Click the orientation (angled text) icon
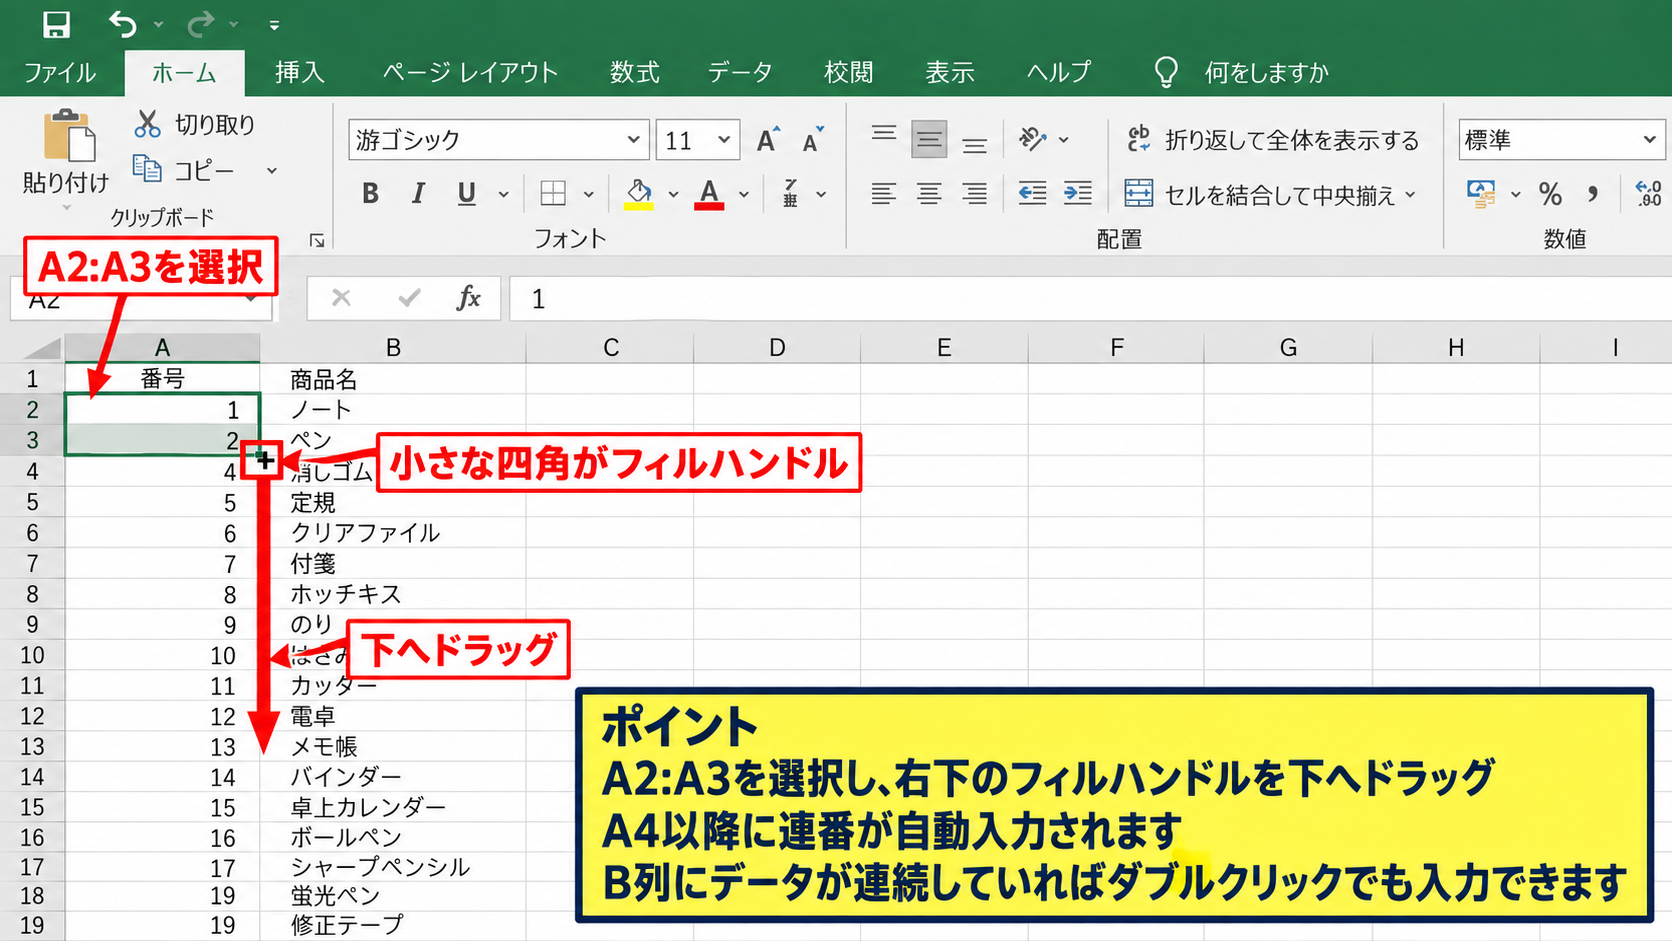 [x=1032, y=139]
